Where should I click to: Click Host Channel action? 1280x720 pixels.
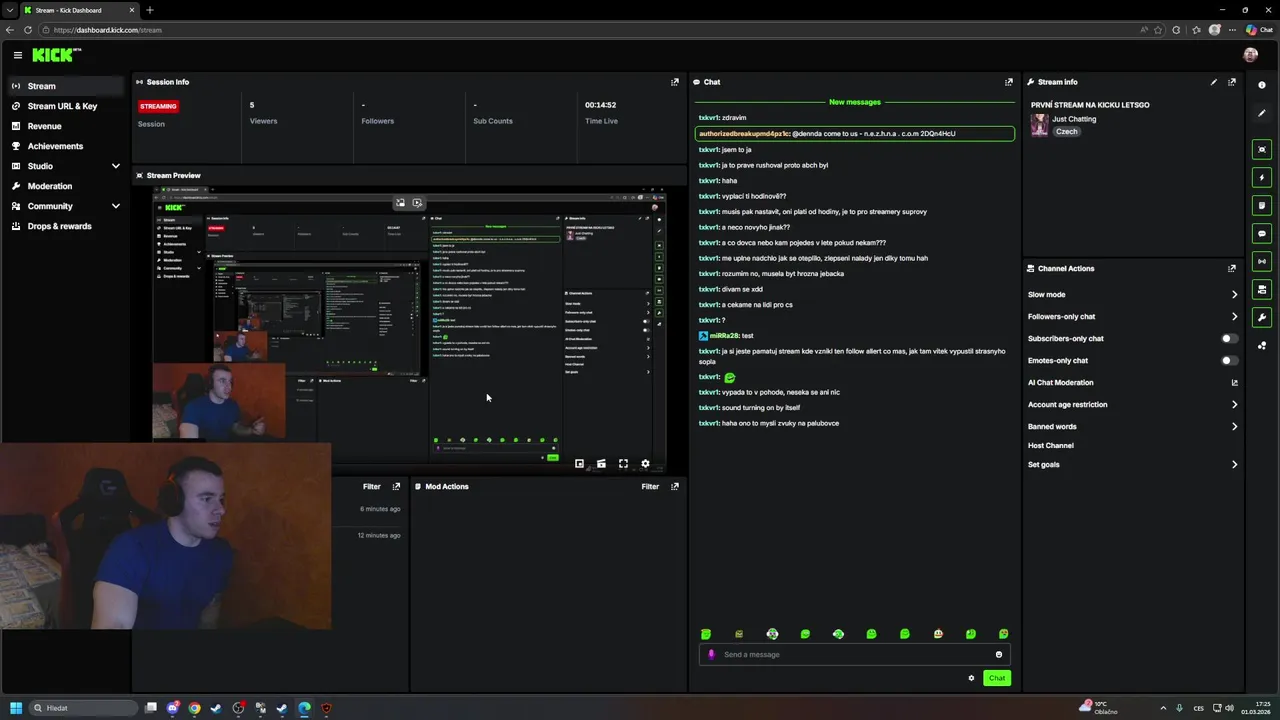(x=1051, y=445)
